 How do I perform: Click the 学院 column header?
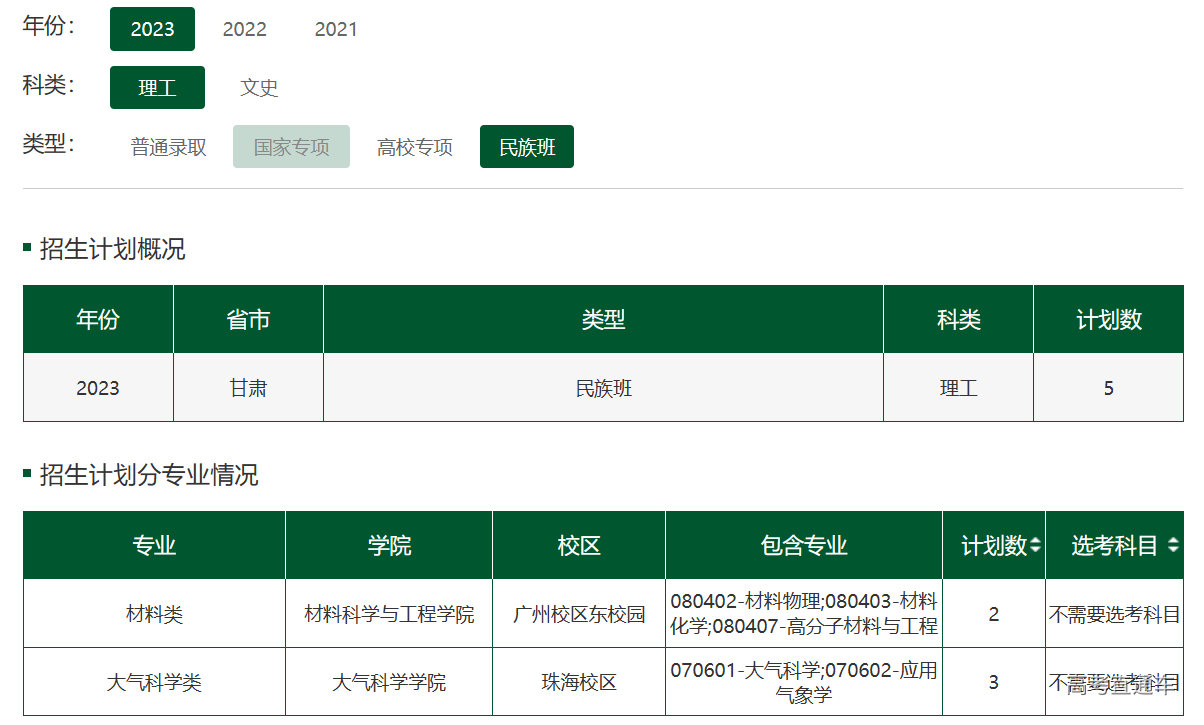(389, 546)
